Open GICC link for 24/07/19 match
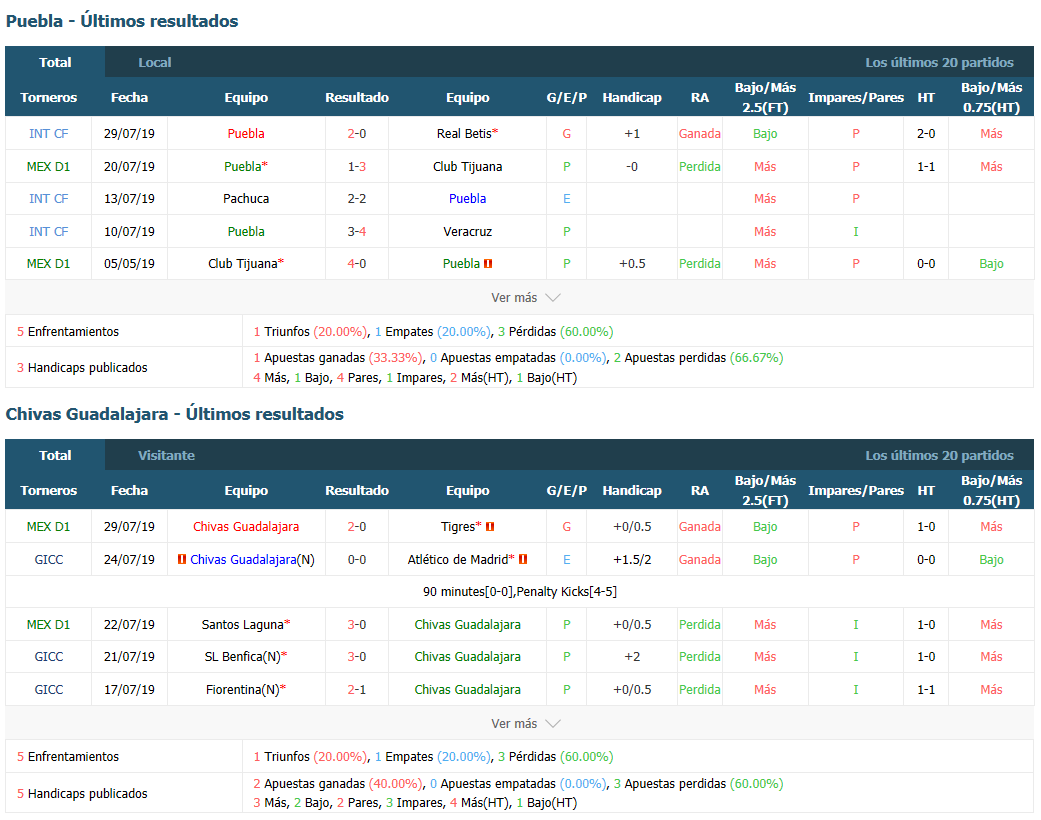This screenshot has height=820, width=1041. [48, 560]
